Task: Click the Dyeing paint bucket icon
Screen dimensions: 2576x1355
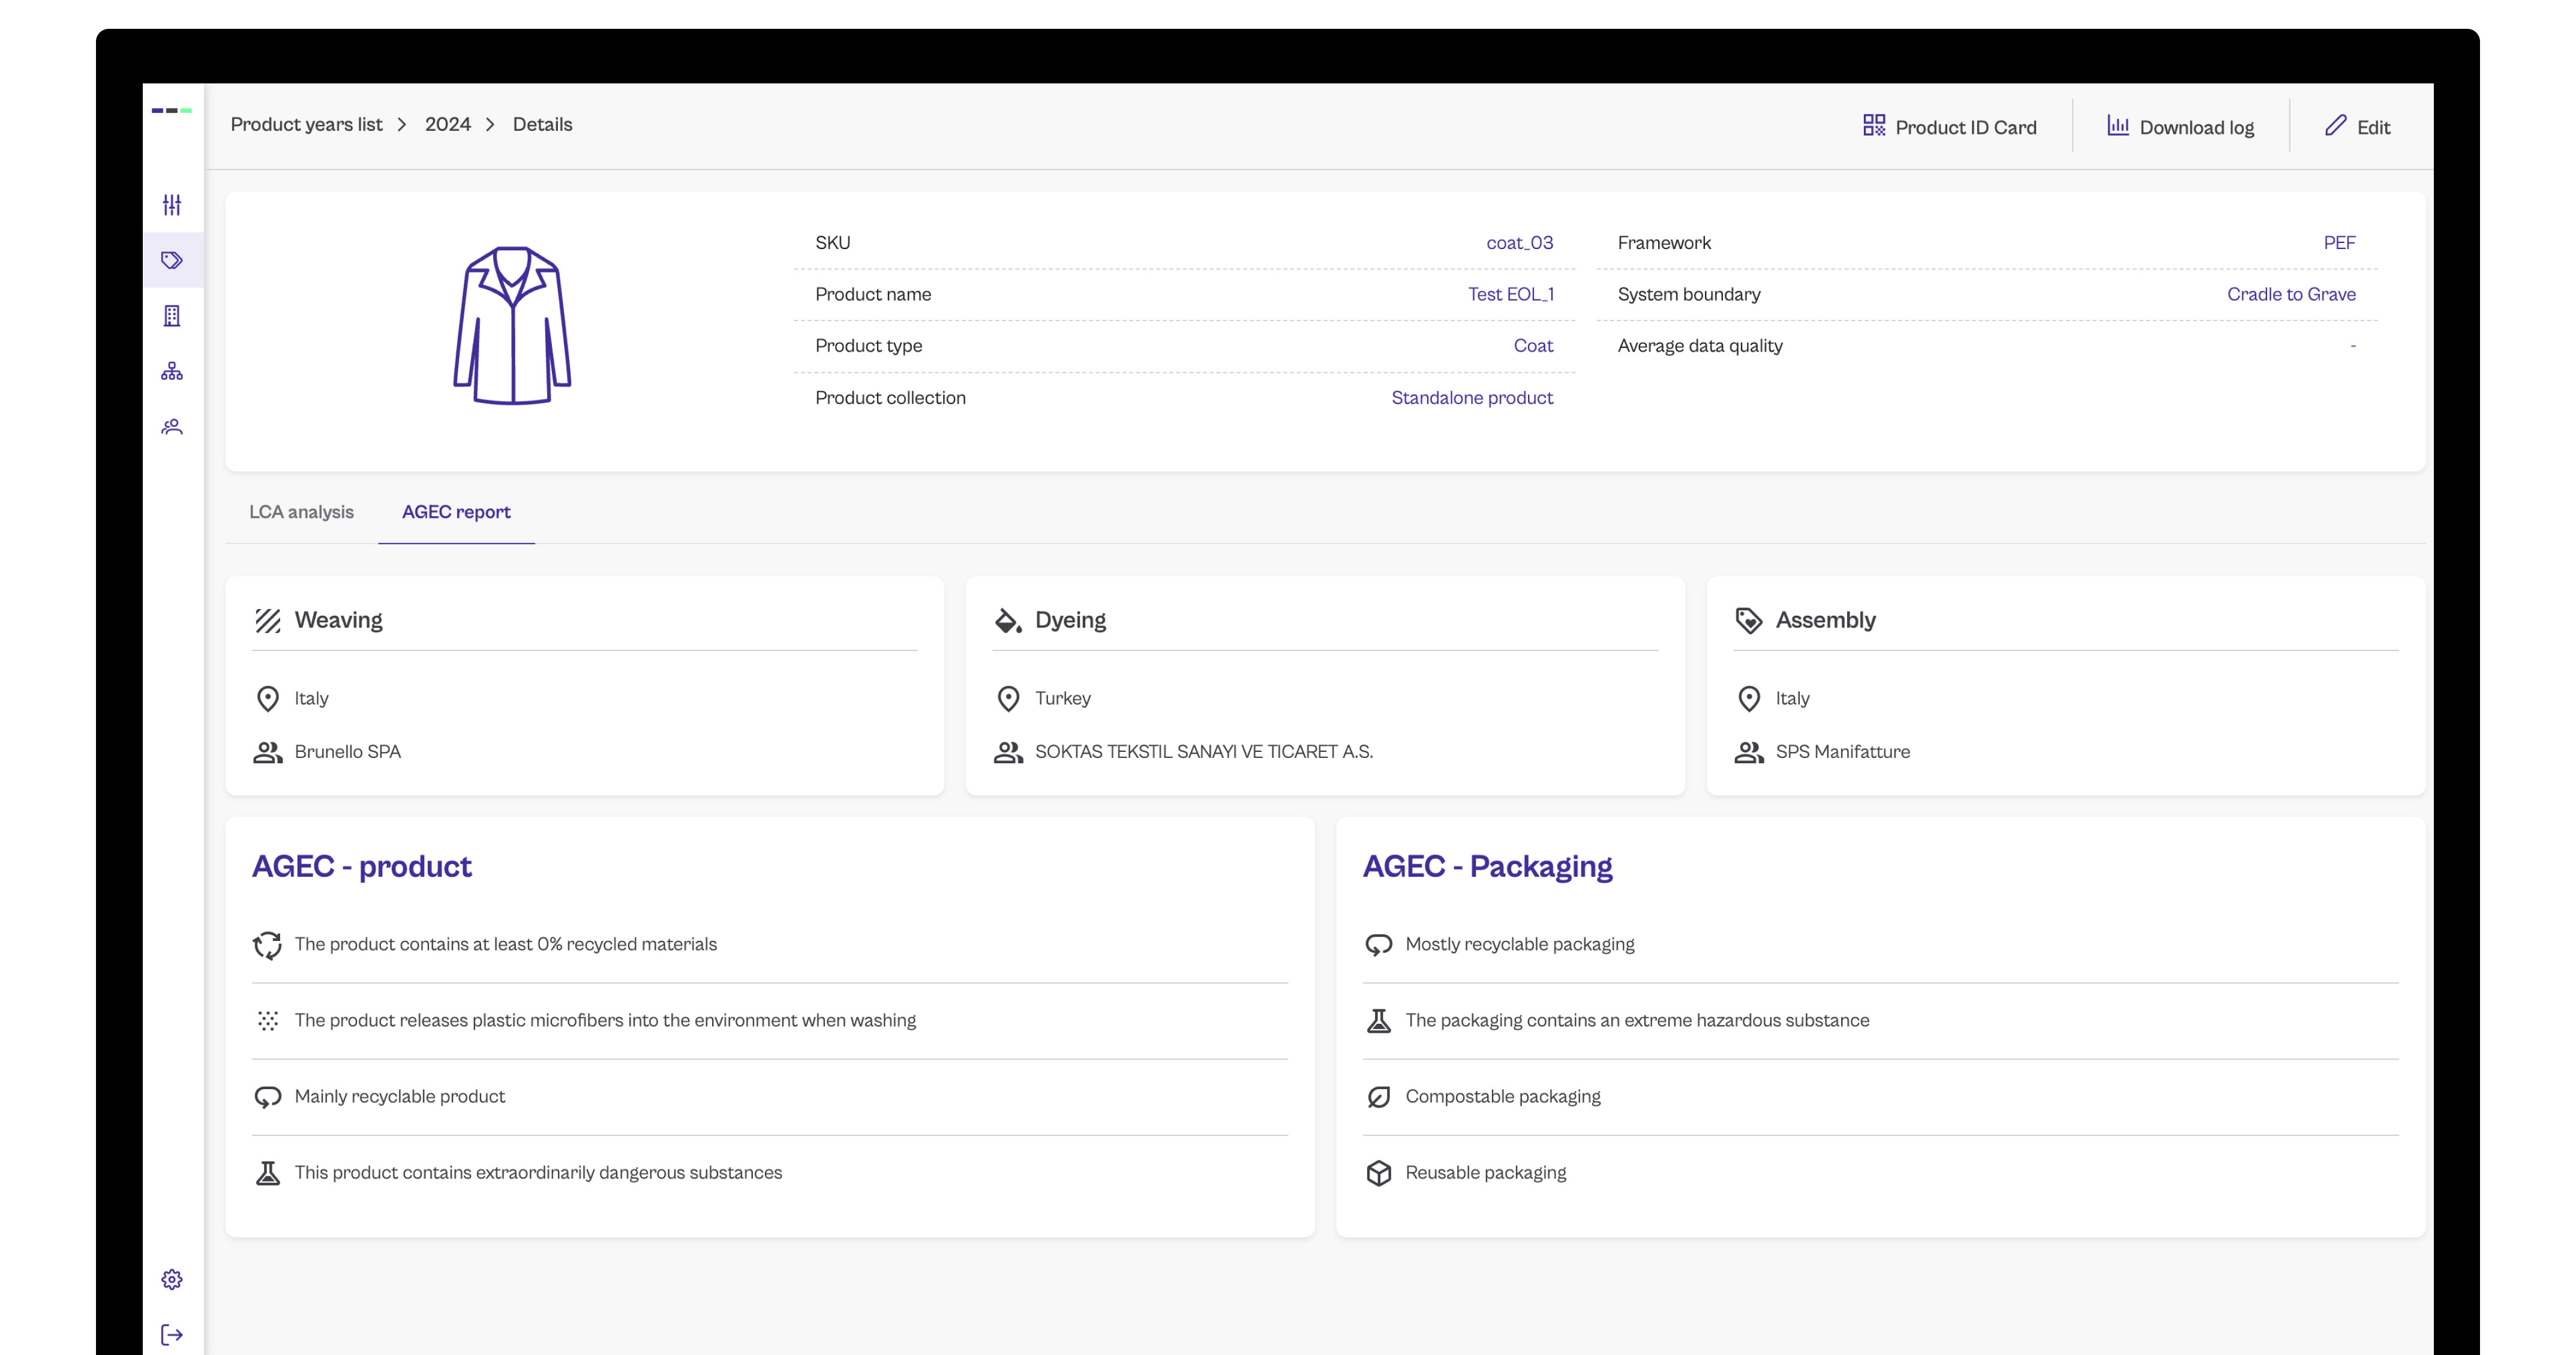Action: click(x=1008, y=620)
